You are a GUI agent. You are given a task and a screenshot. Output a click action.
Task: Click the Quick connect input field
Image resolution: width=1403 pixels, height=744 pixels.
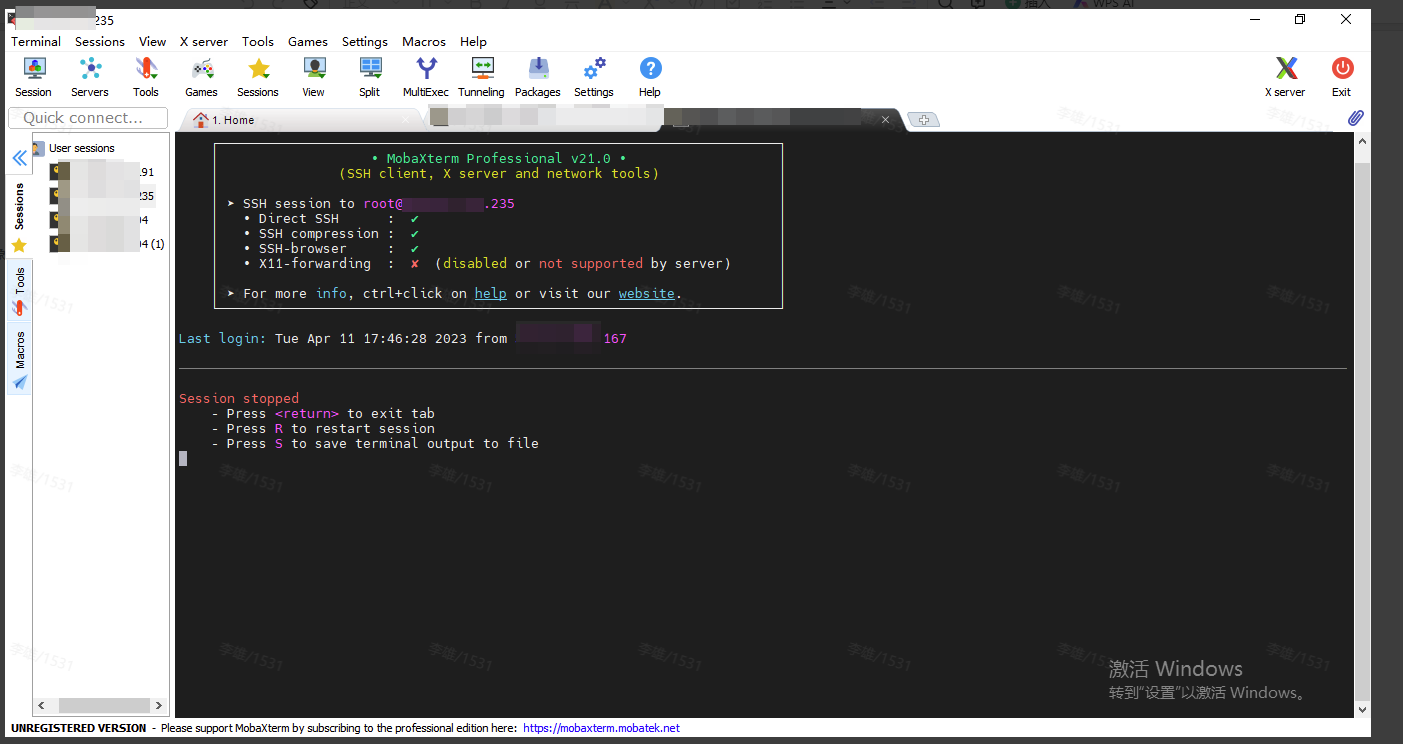pos(88,118)
